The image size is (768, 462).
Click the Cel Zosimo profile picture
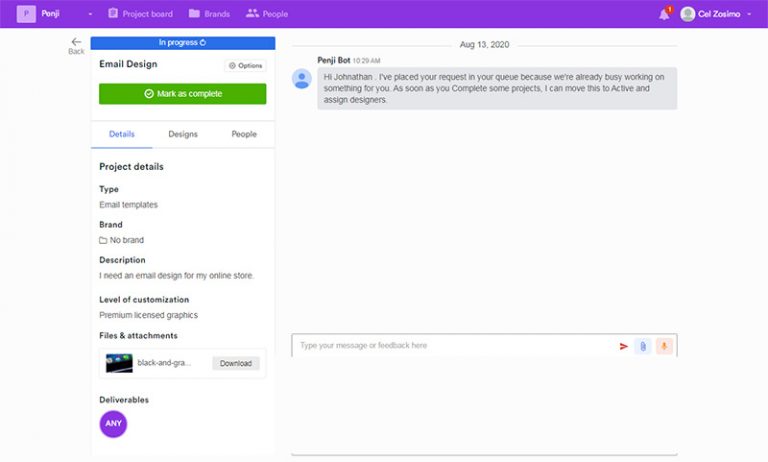(x=687, y=14)
